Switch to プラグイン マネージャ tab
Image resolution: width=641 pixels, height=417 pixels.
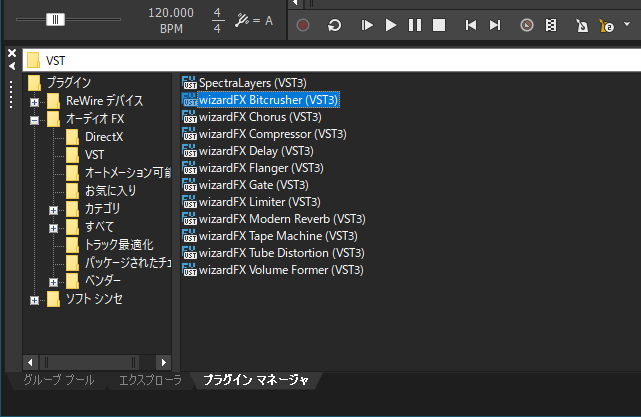coord(256,380)
